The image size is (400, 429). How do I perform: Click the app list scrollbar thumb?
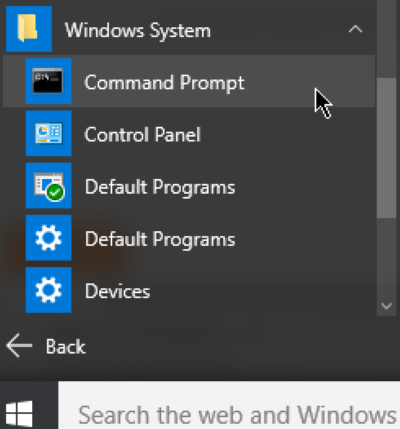pyautogui.click(x=386, y=148)
